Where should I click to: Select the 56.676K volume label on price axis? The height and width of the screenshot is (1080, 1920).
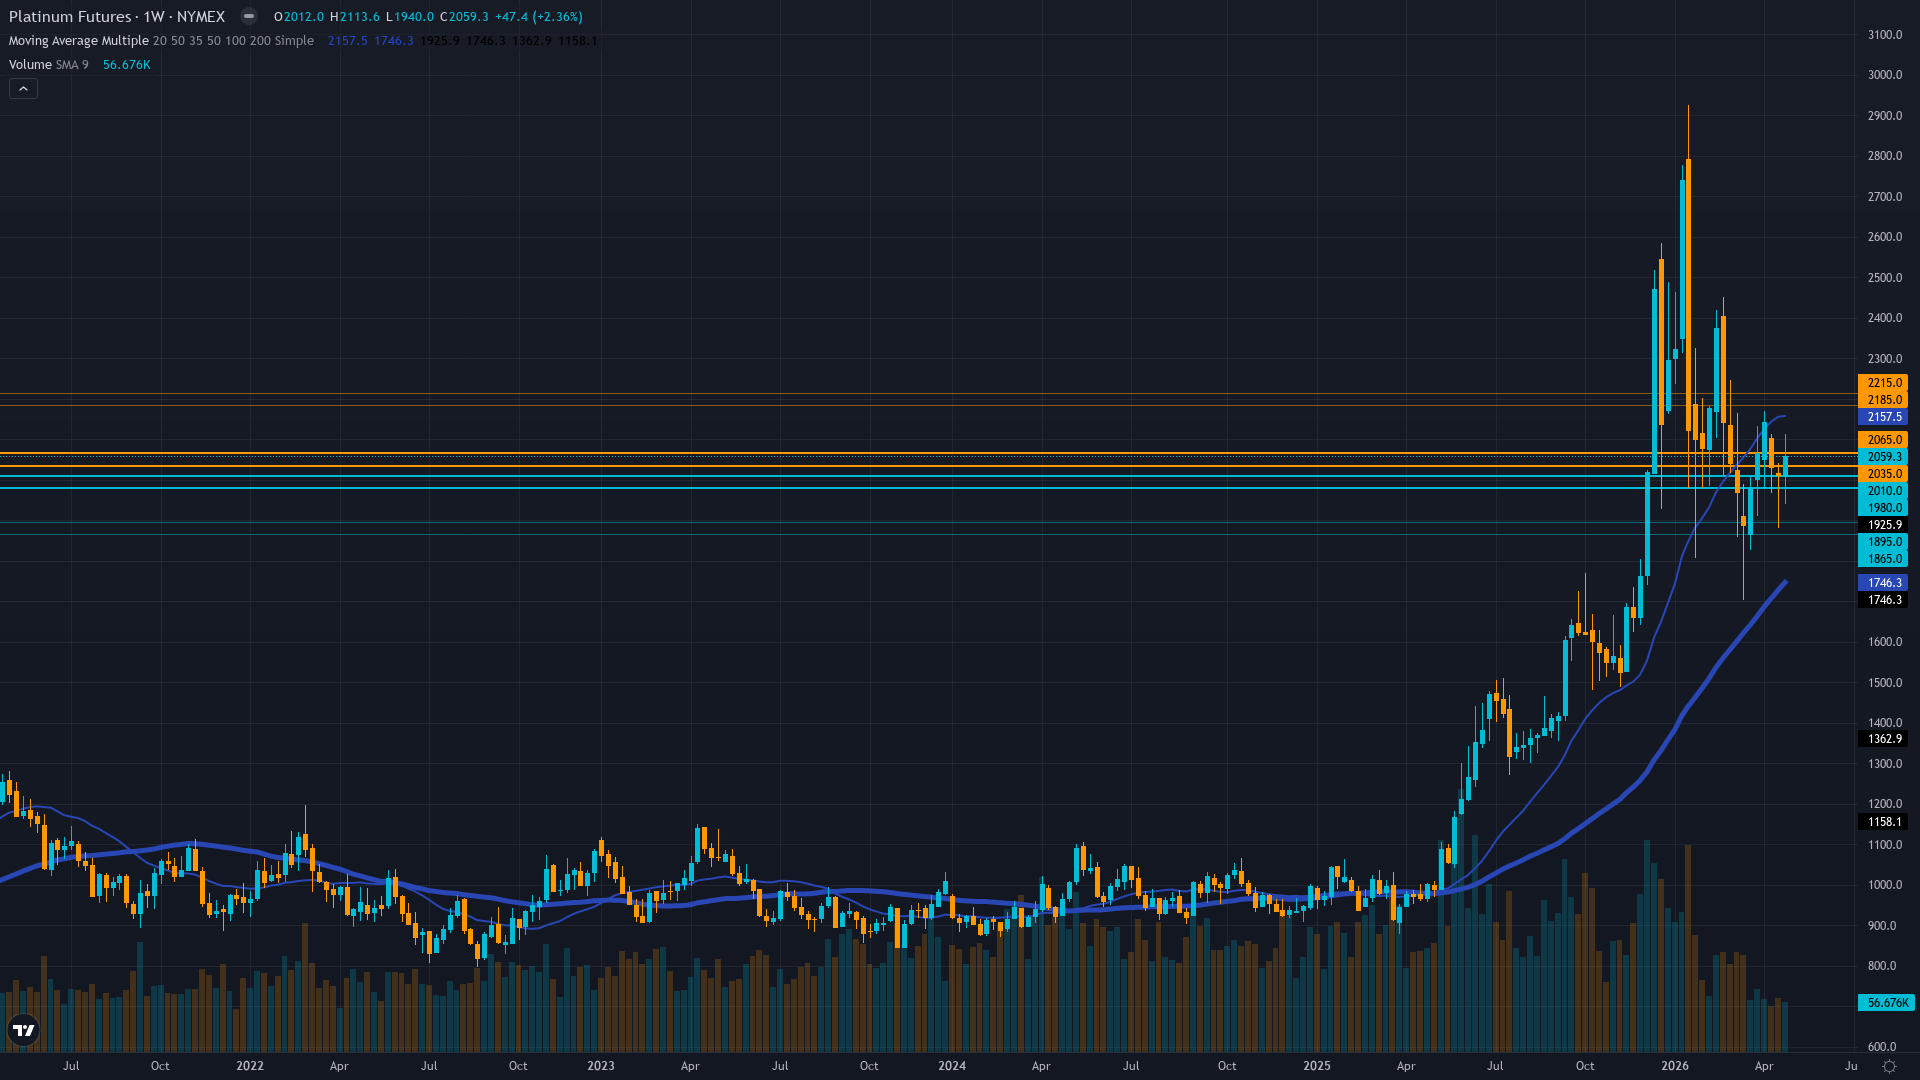pos(1886,1003)
